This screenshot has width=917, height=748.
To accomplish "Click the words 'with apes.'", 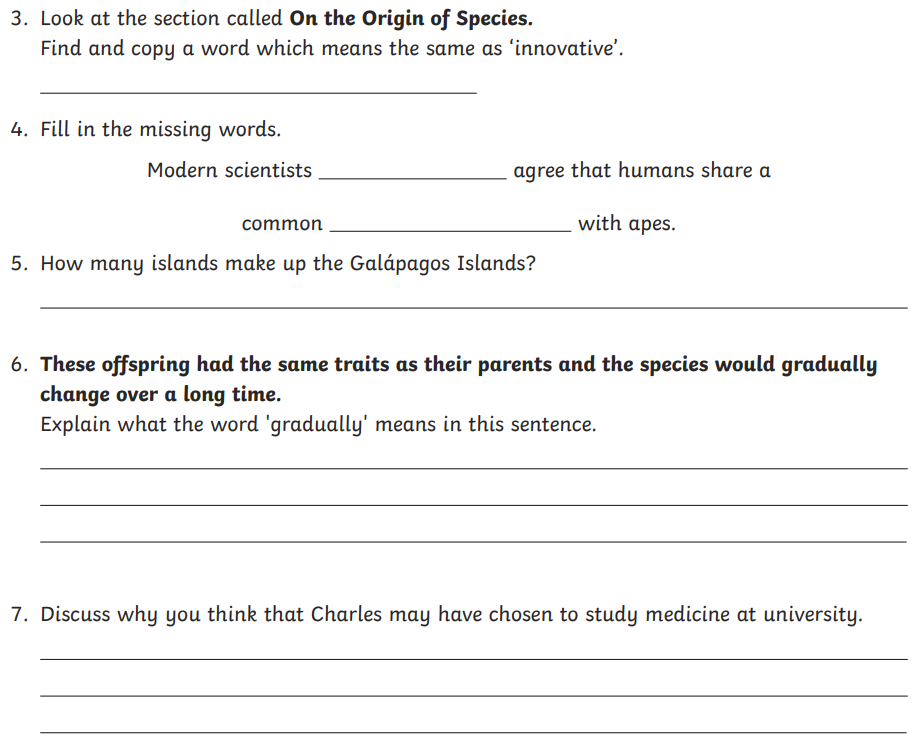I will [626, 224].
